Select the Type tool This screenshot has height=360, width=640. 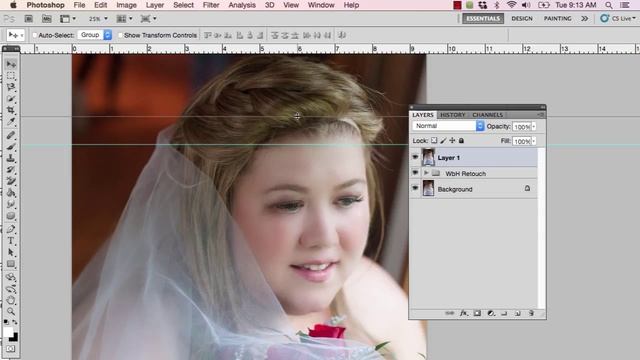tap(11, 241)
